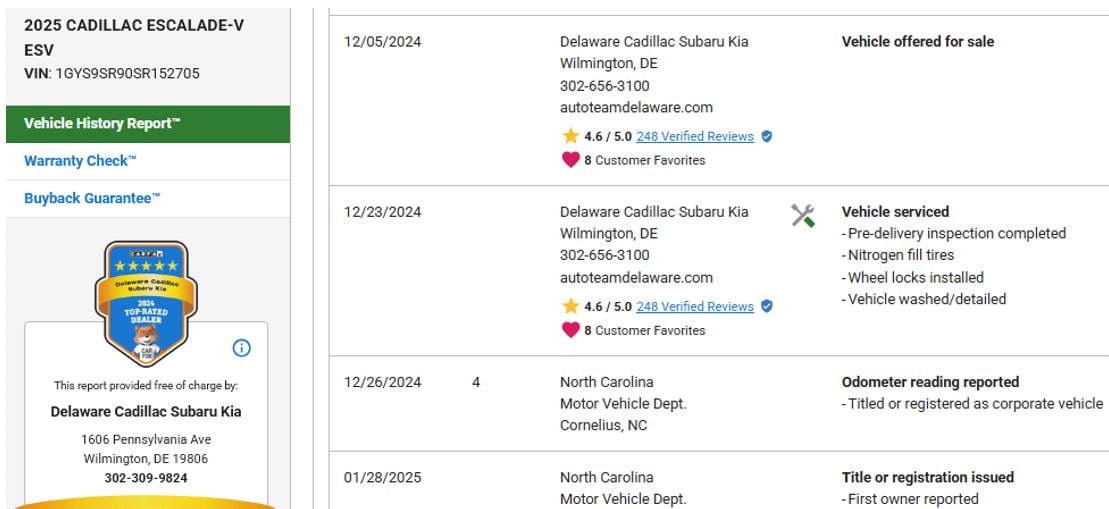Click the info icon beside the dealer badge
Viewport: 1109px width, 509px height.
[241, 348]
